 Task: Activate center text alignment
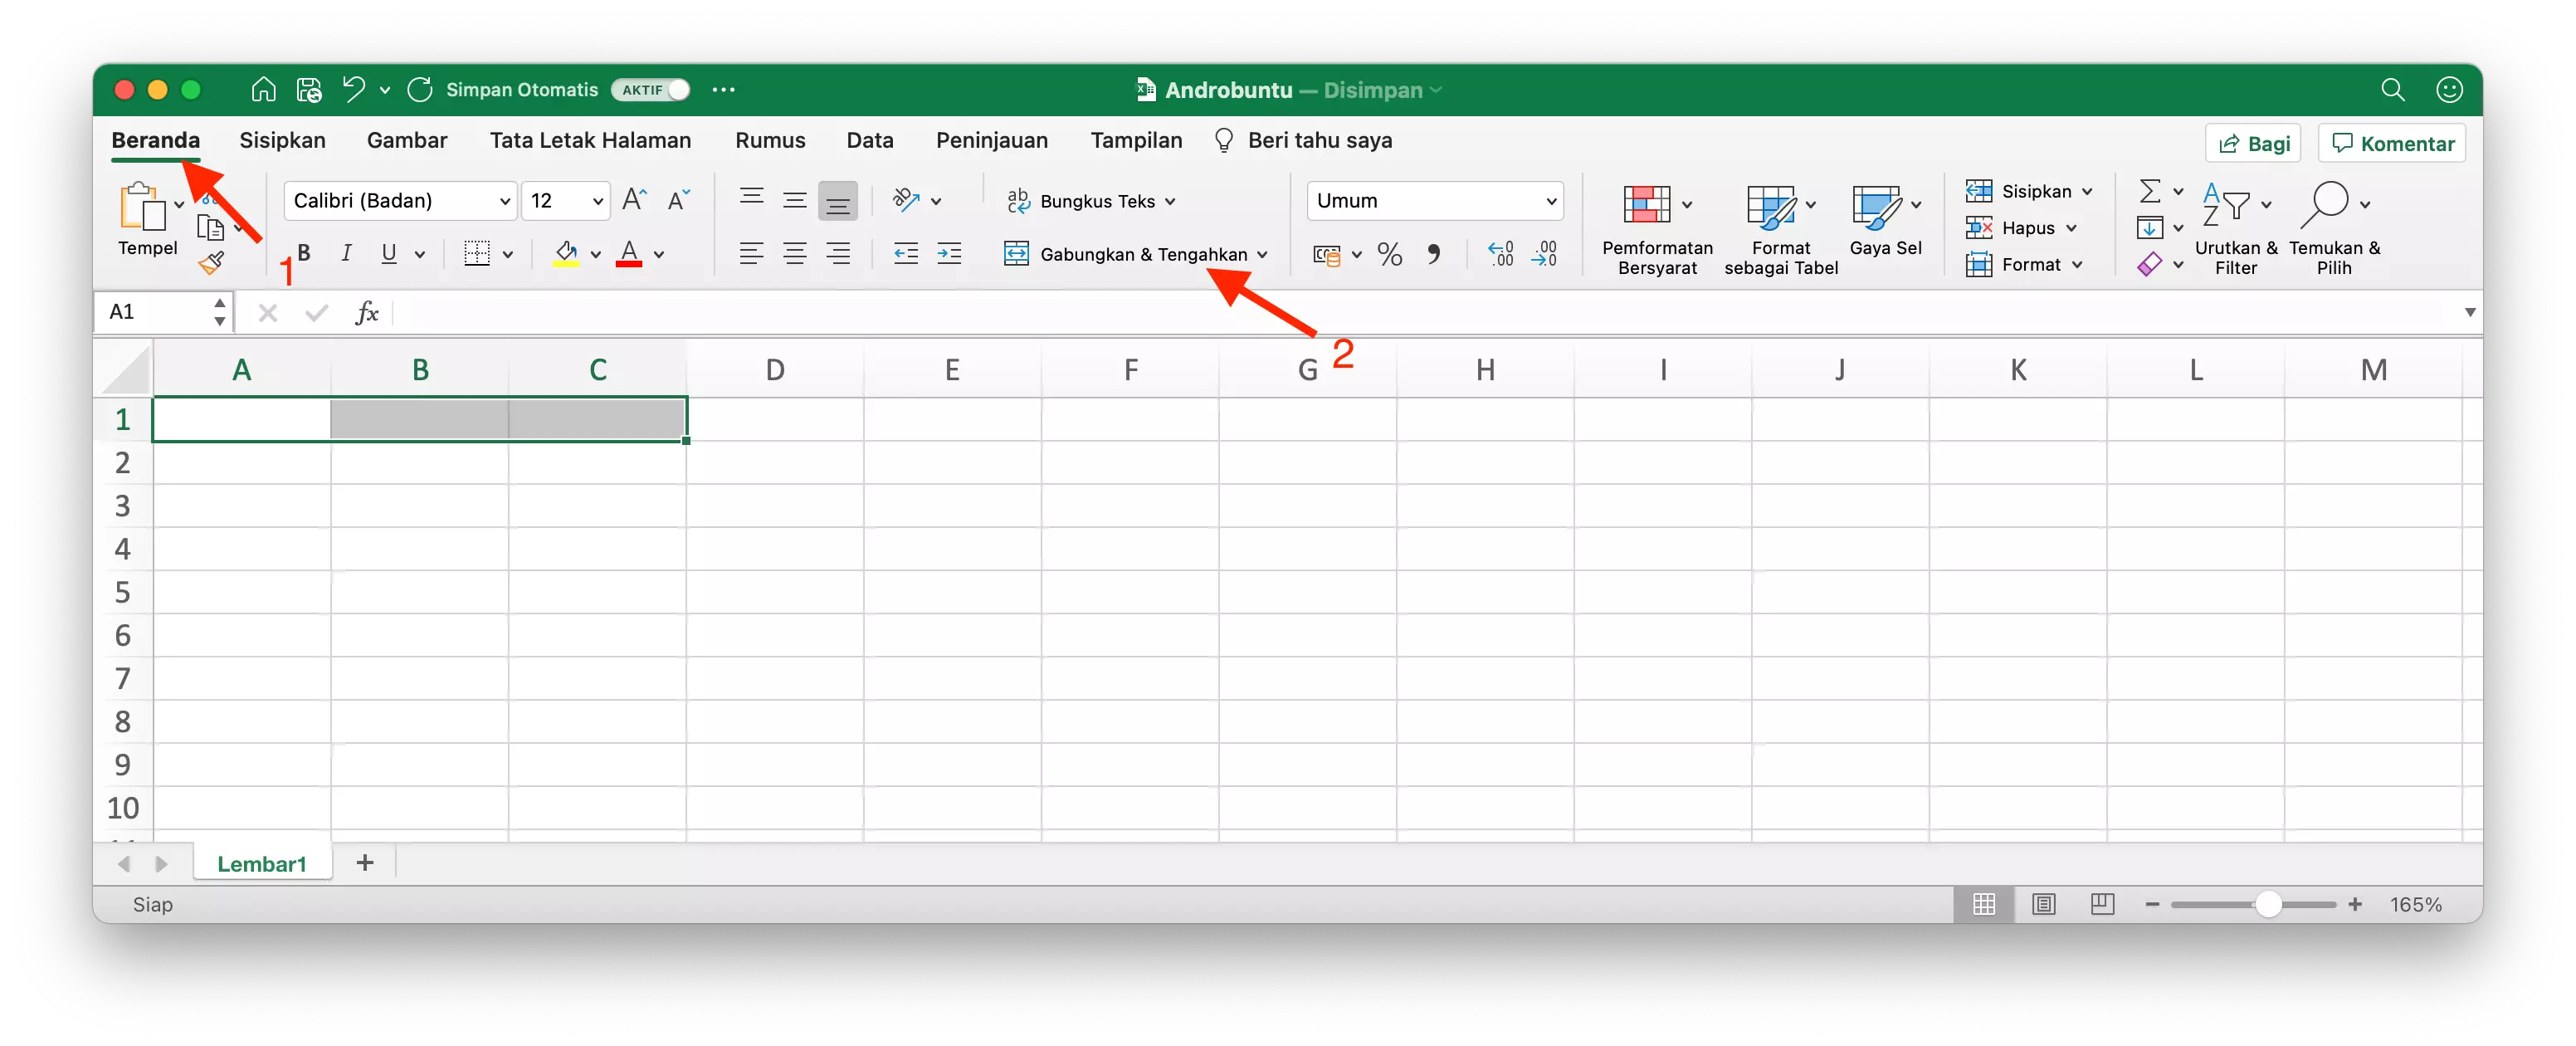pyautogui.click(x=795, y=253)
